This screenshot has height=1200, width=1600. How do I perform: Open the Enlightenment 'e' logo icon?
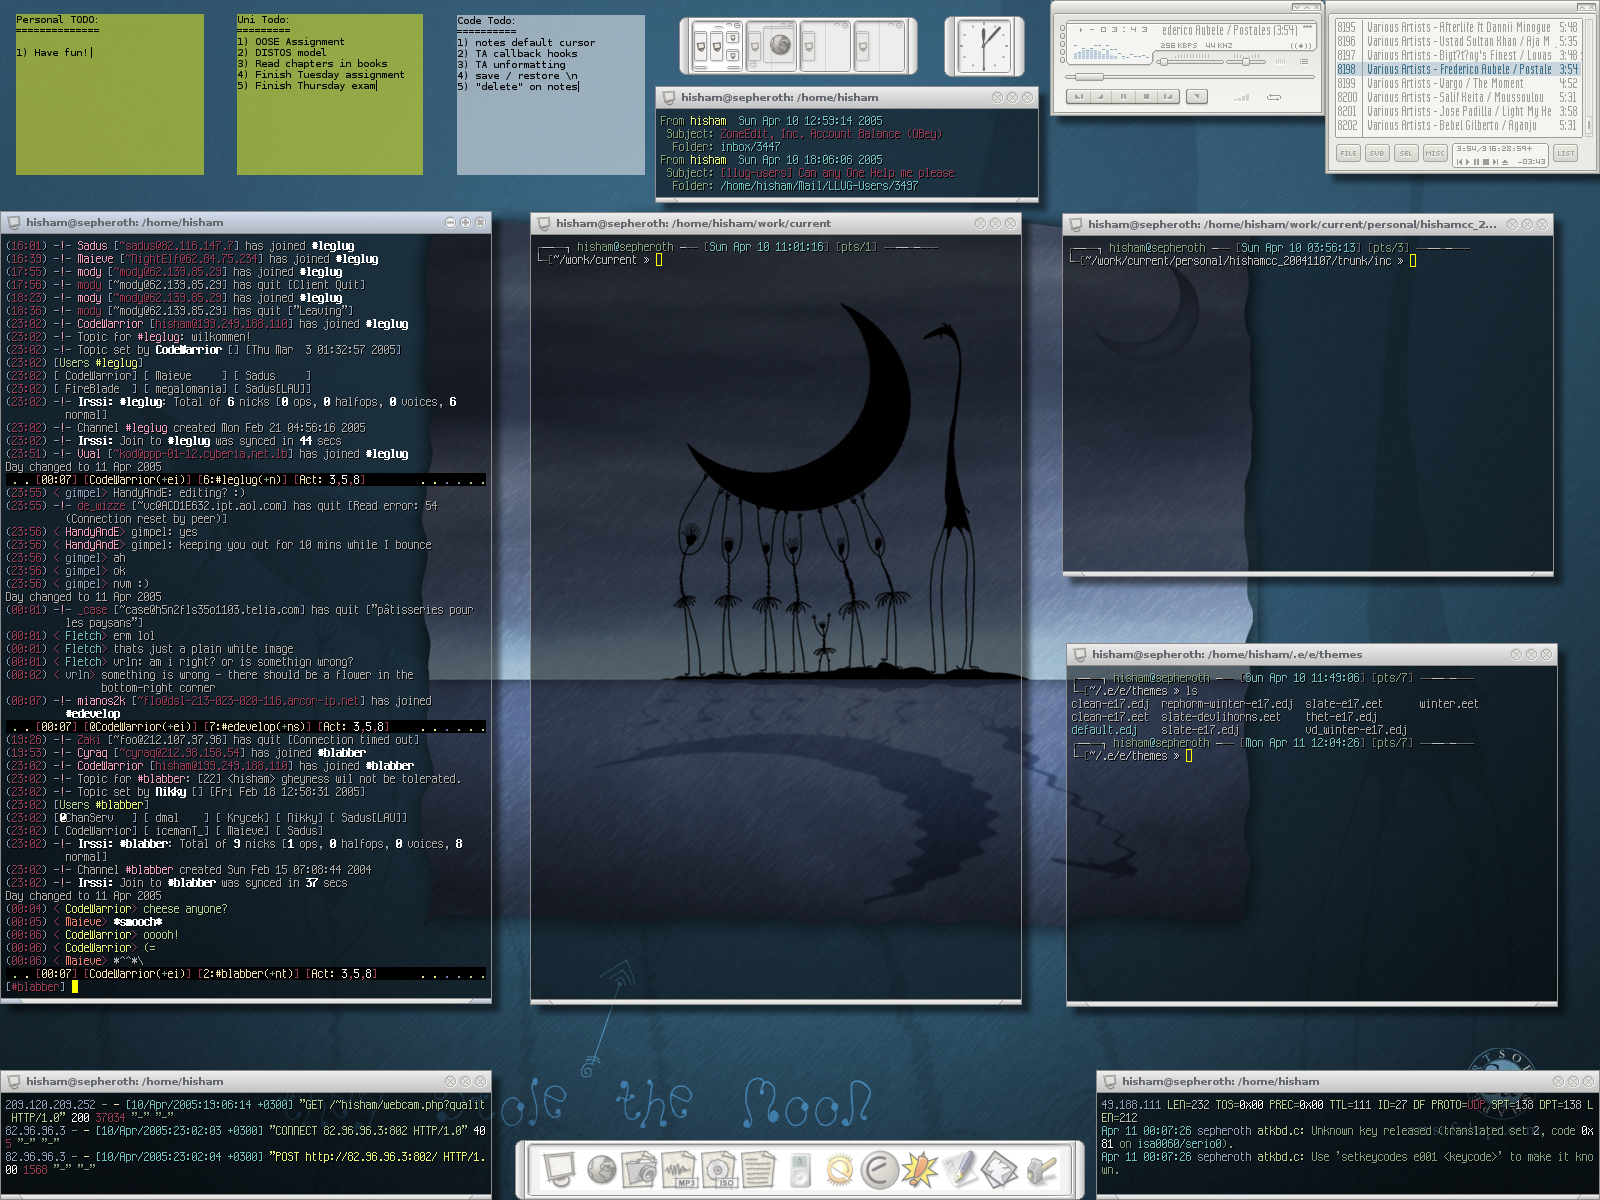(x=879, y=1169)
